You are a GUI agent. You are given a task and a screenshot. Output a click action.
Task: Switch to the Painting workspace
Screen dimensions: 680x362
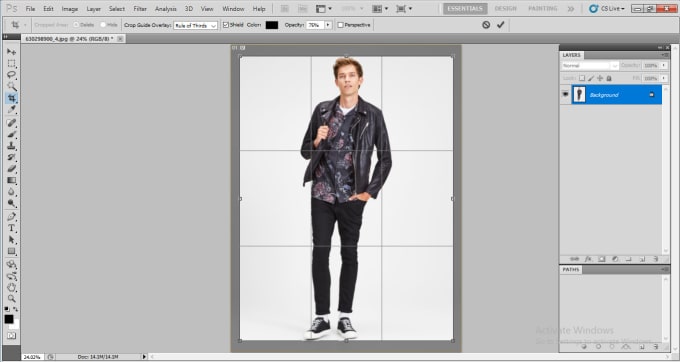(543, 9)
